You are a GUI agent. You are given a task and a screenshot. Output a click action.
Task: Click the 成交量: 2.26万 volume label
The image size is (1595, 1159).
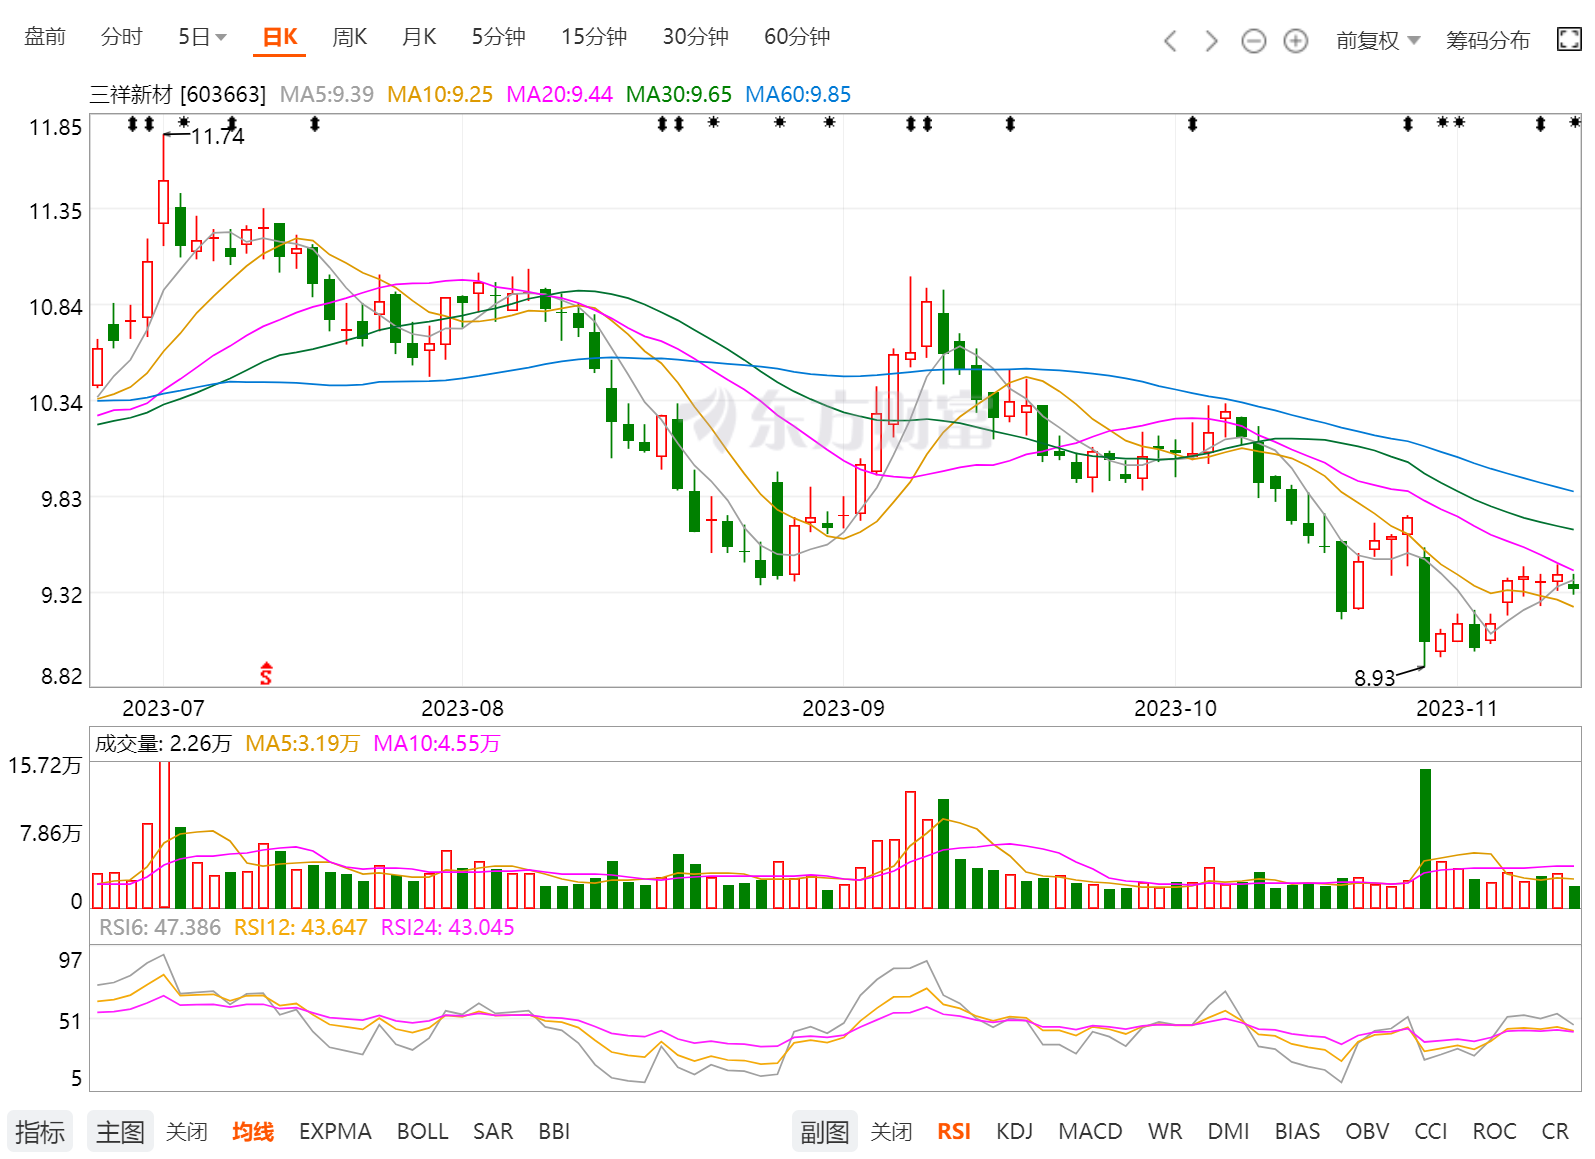[163, 744]
